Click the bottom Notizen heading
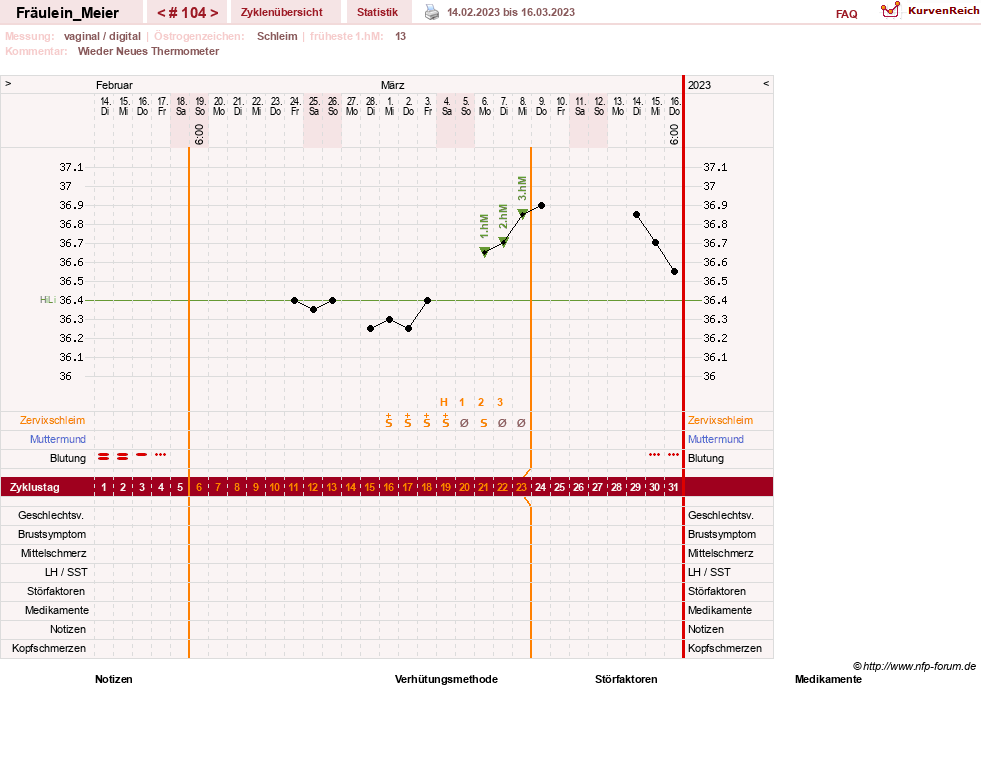Image resolution: width=981 pixels, height=778 pixels. [113, 679]
